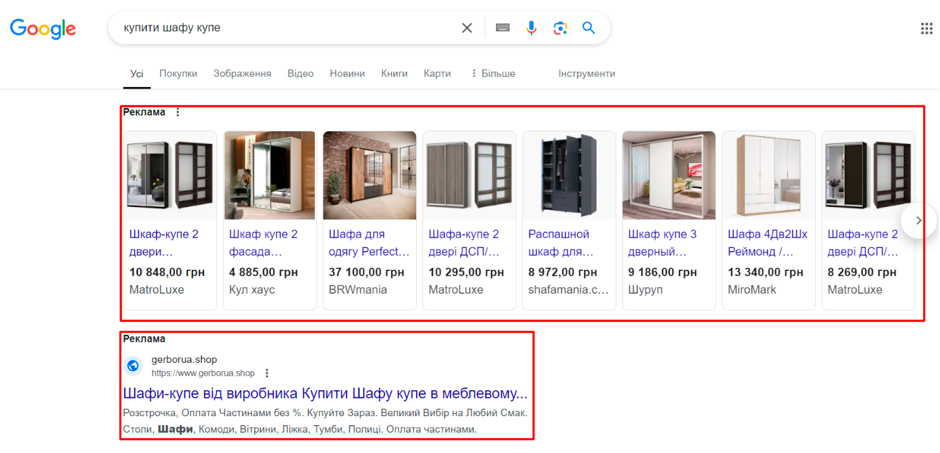Open product image priced 10 295,00 грн
940x453 pixels.
tap(469, 175)
